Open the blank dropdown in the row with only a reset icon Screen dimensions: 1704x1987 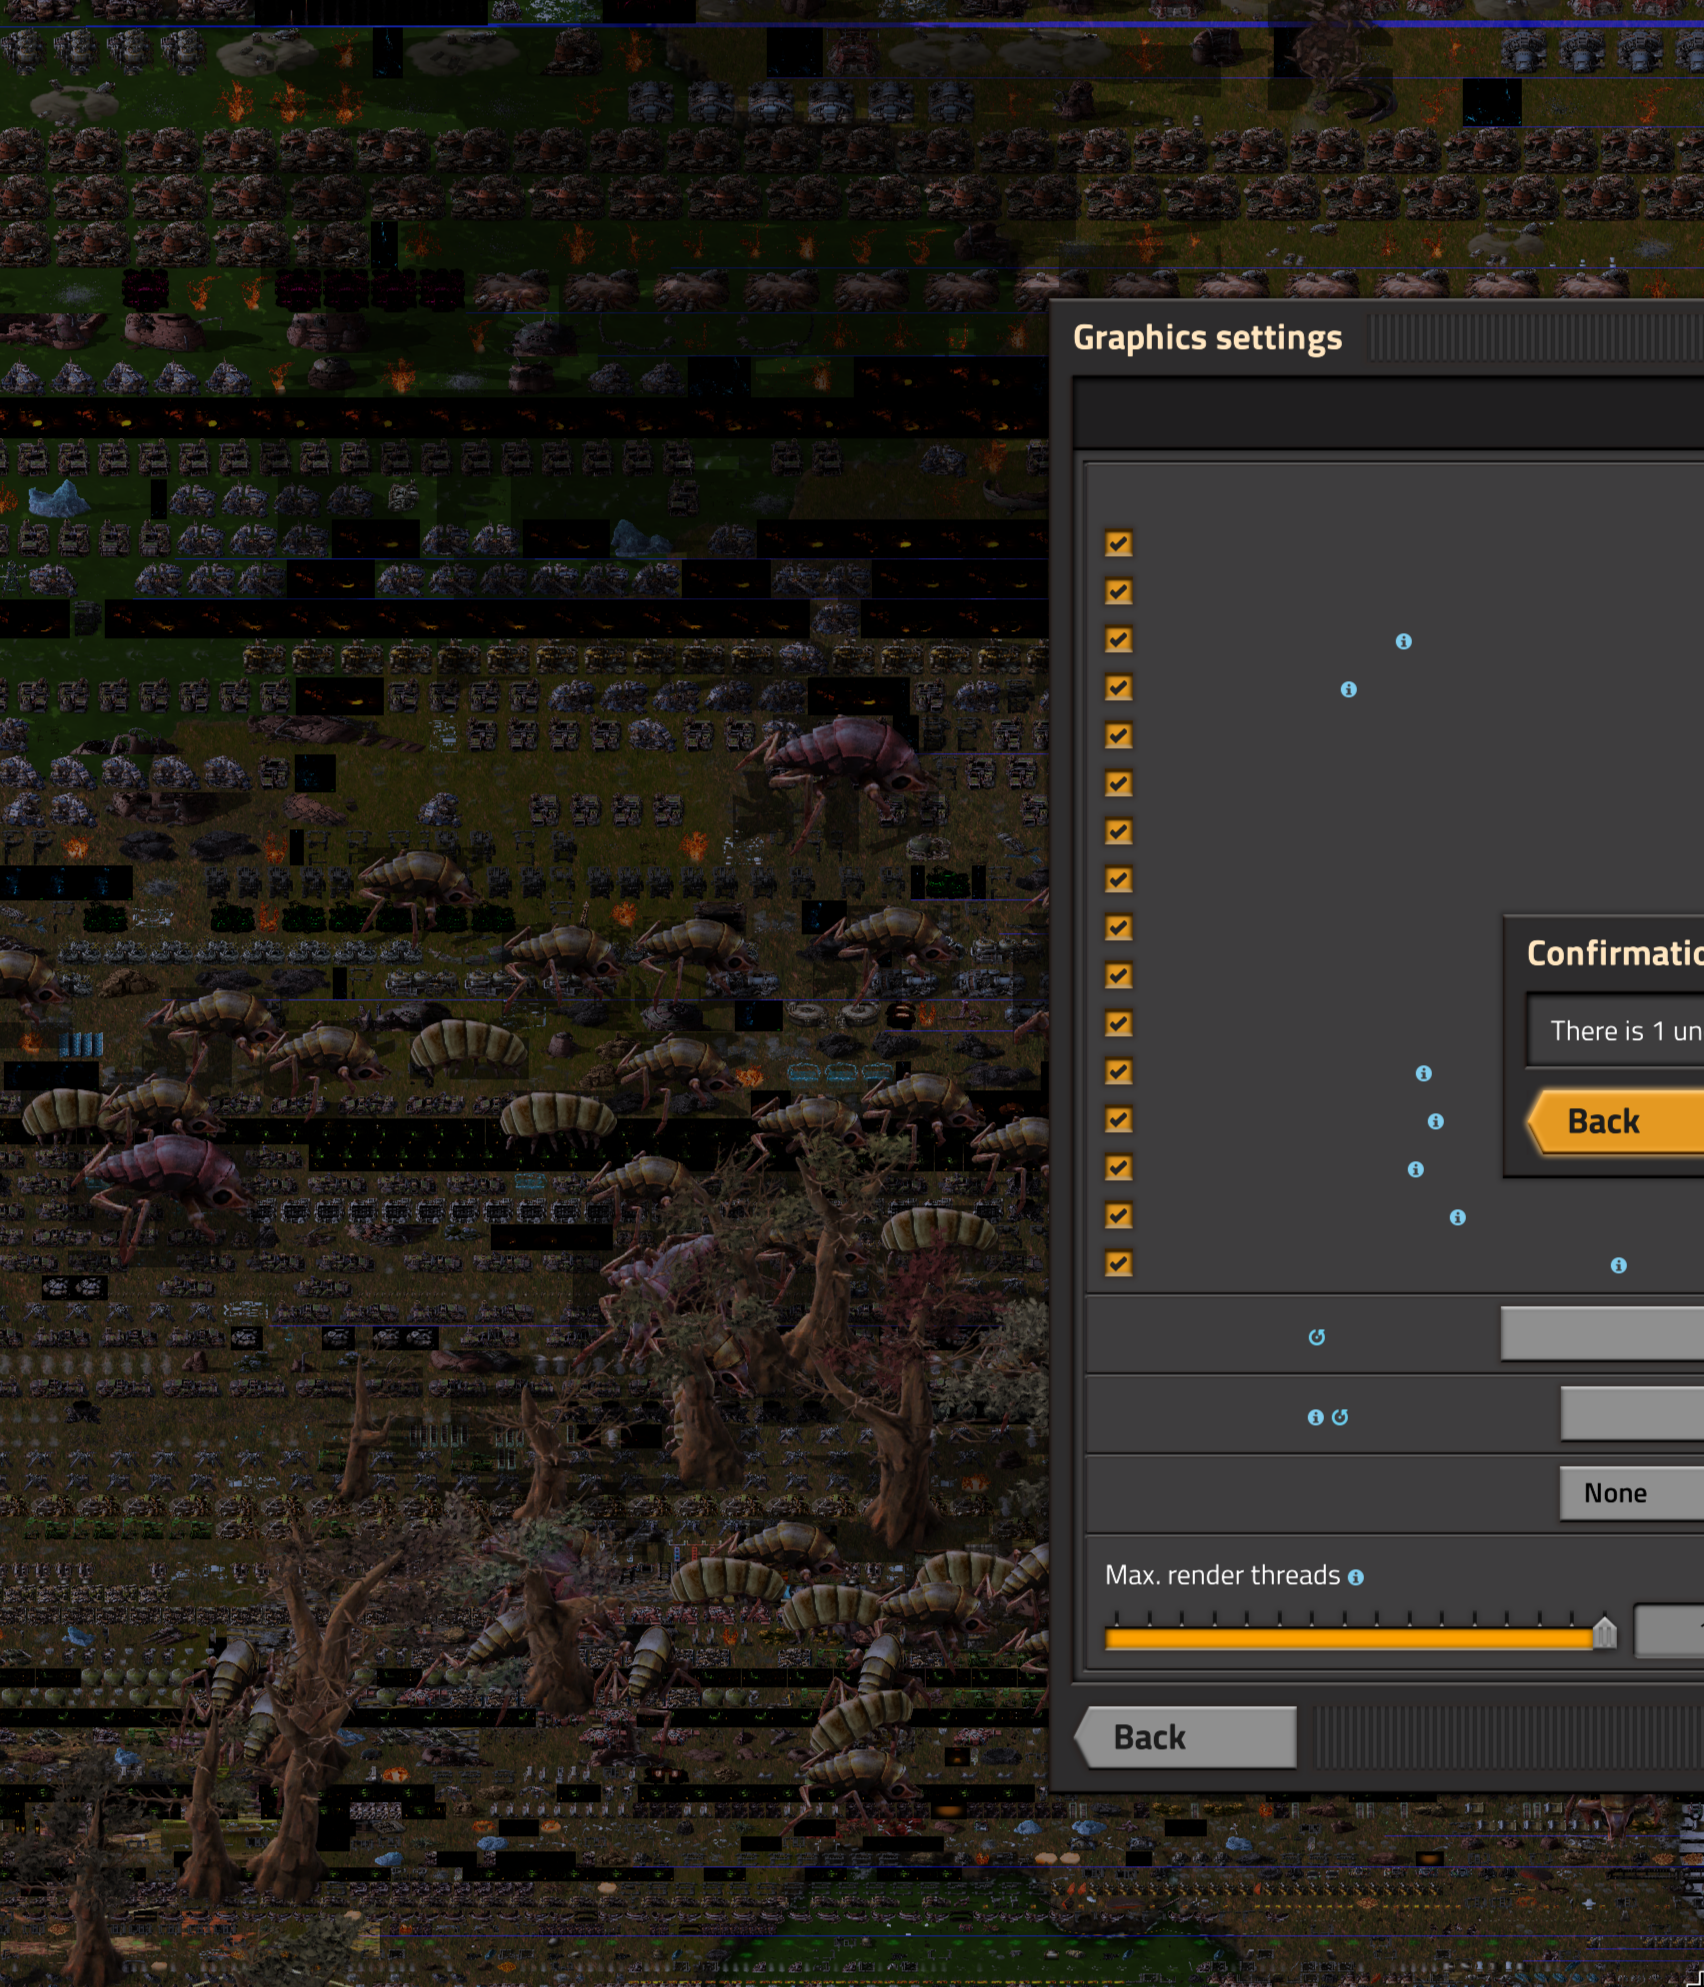point(1602,1333)
